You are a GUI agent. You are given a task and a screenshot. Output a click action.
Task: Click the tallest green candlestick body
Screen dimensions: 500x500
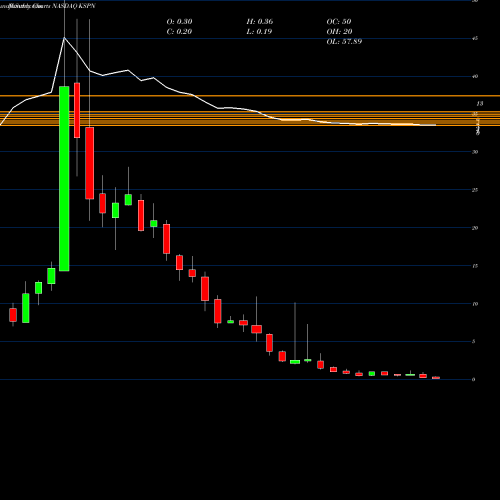click(64, 179)
